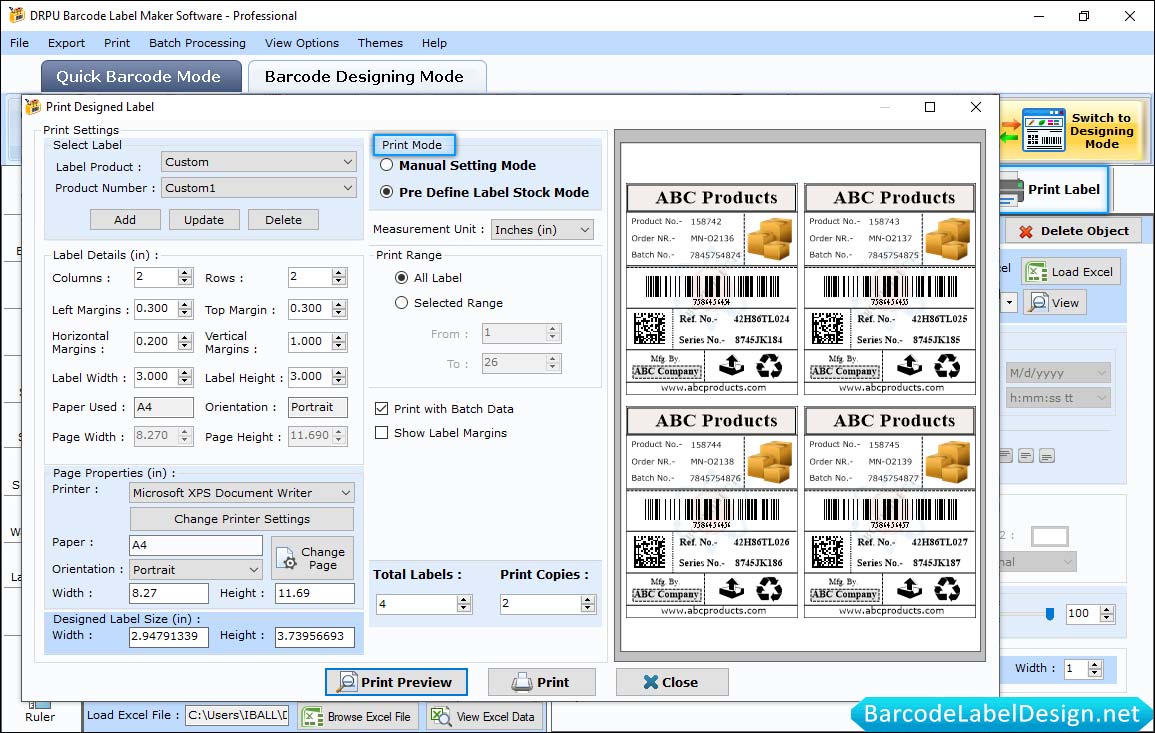
Task: Click left text alignment icon in side panel
Action: pos(1006,456)
